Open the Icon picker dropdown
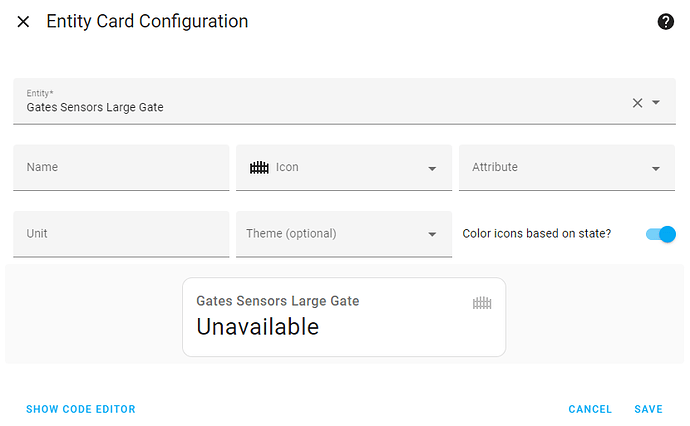Viewport: 690px width, 426px height. point(432,169)
